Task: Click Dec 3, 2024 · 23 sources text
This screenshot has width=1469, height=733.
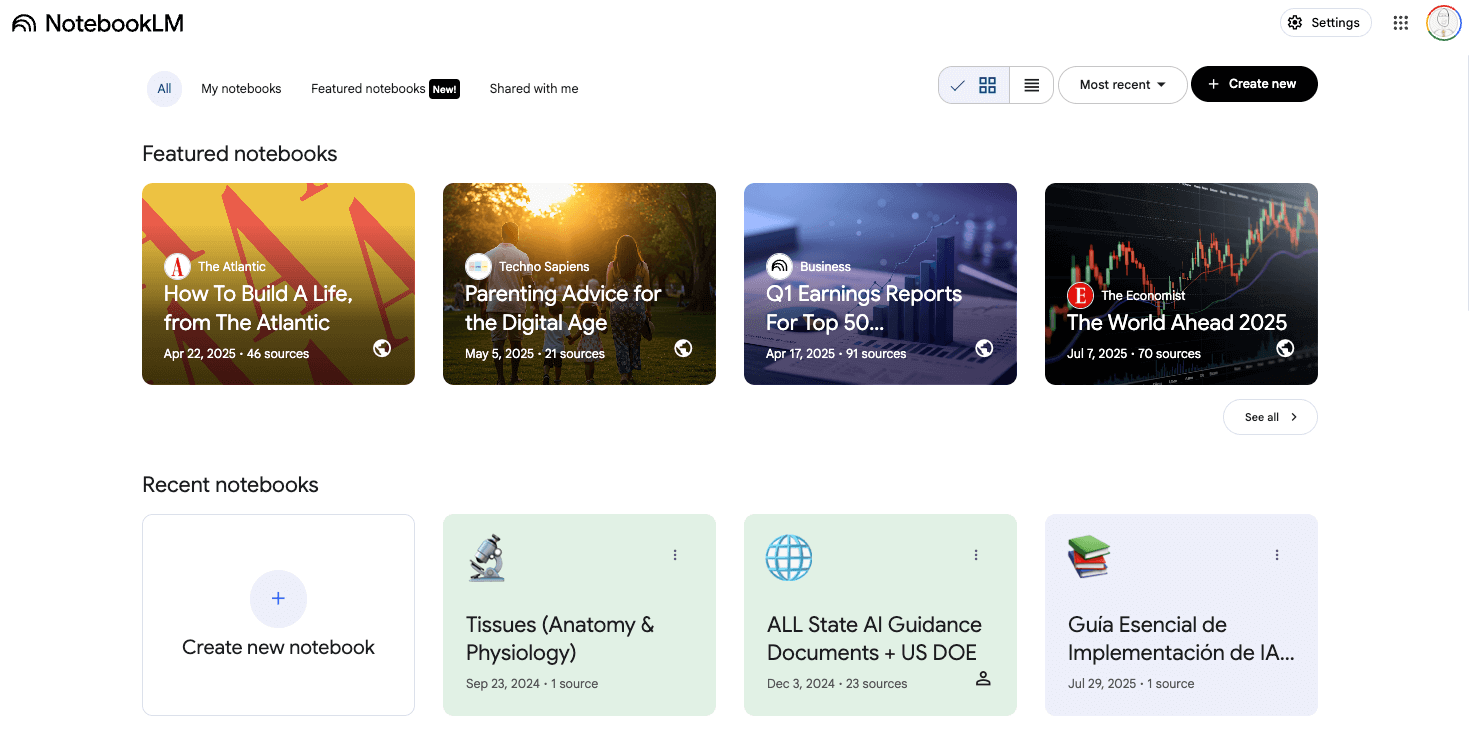Action: point(837,684)
